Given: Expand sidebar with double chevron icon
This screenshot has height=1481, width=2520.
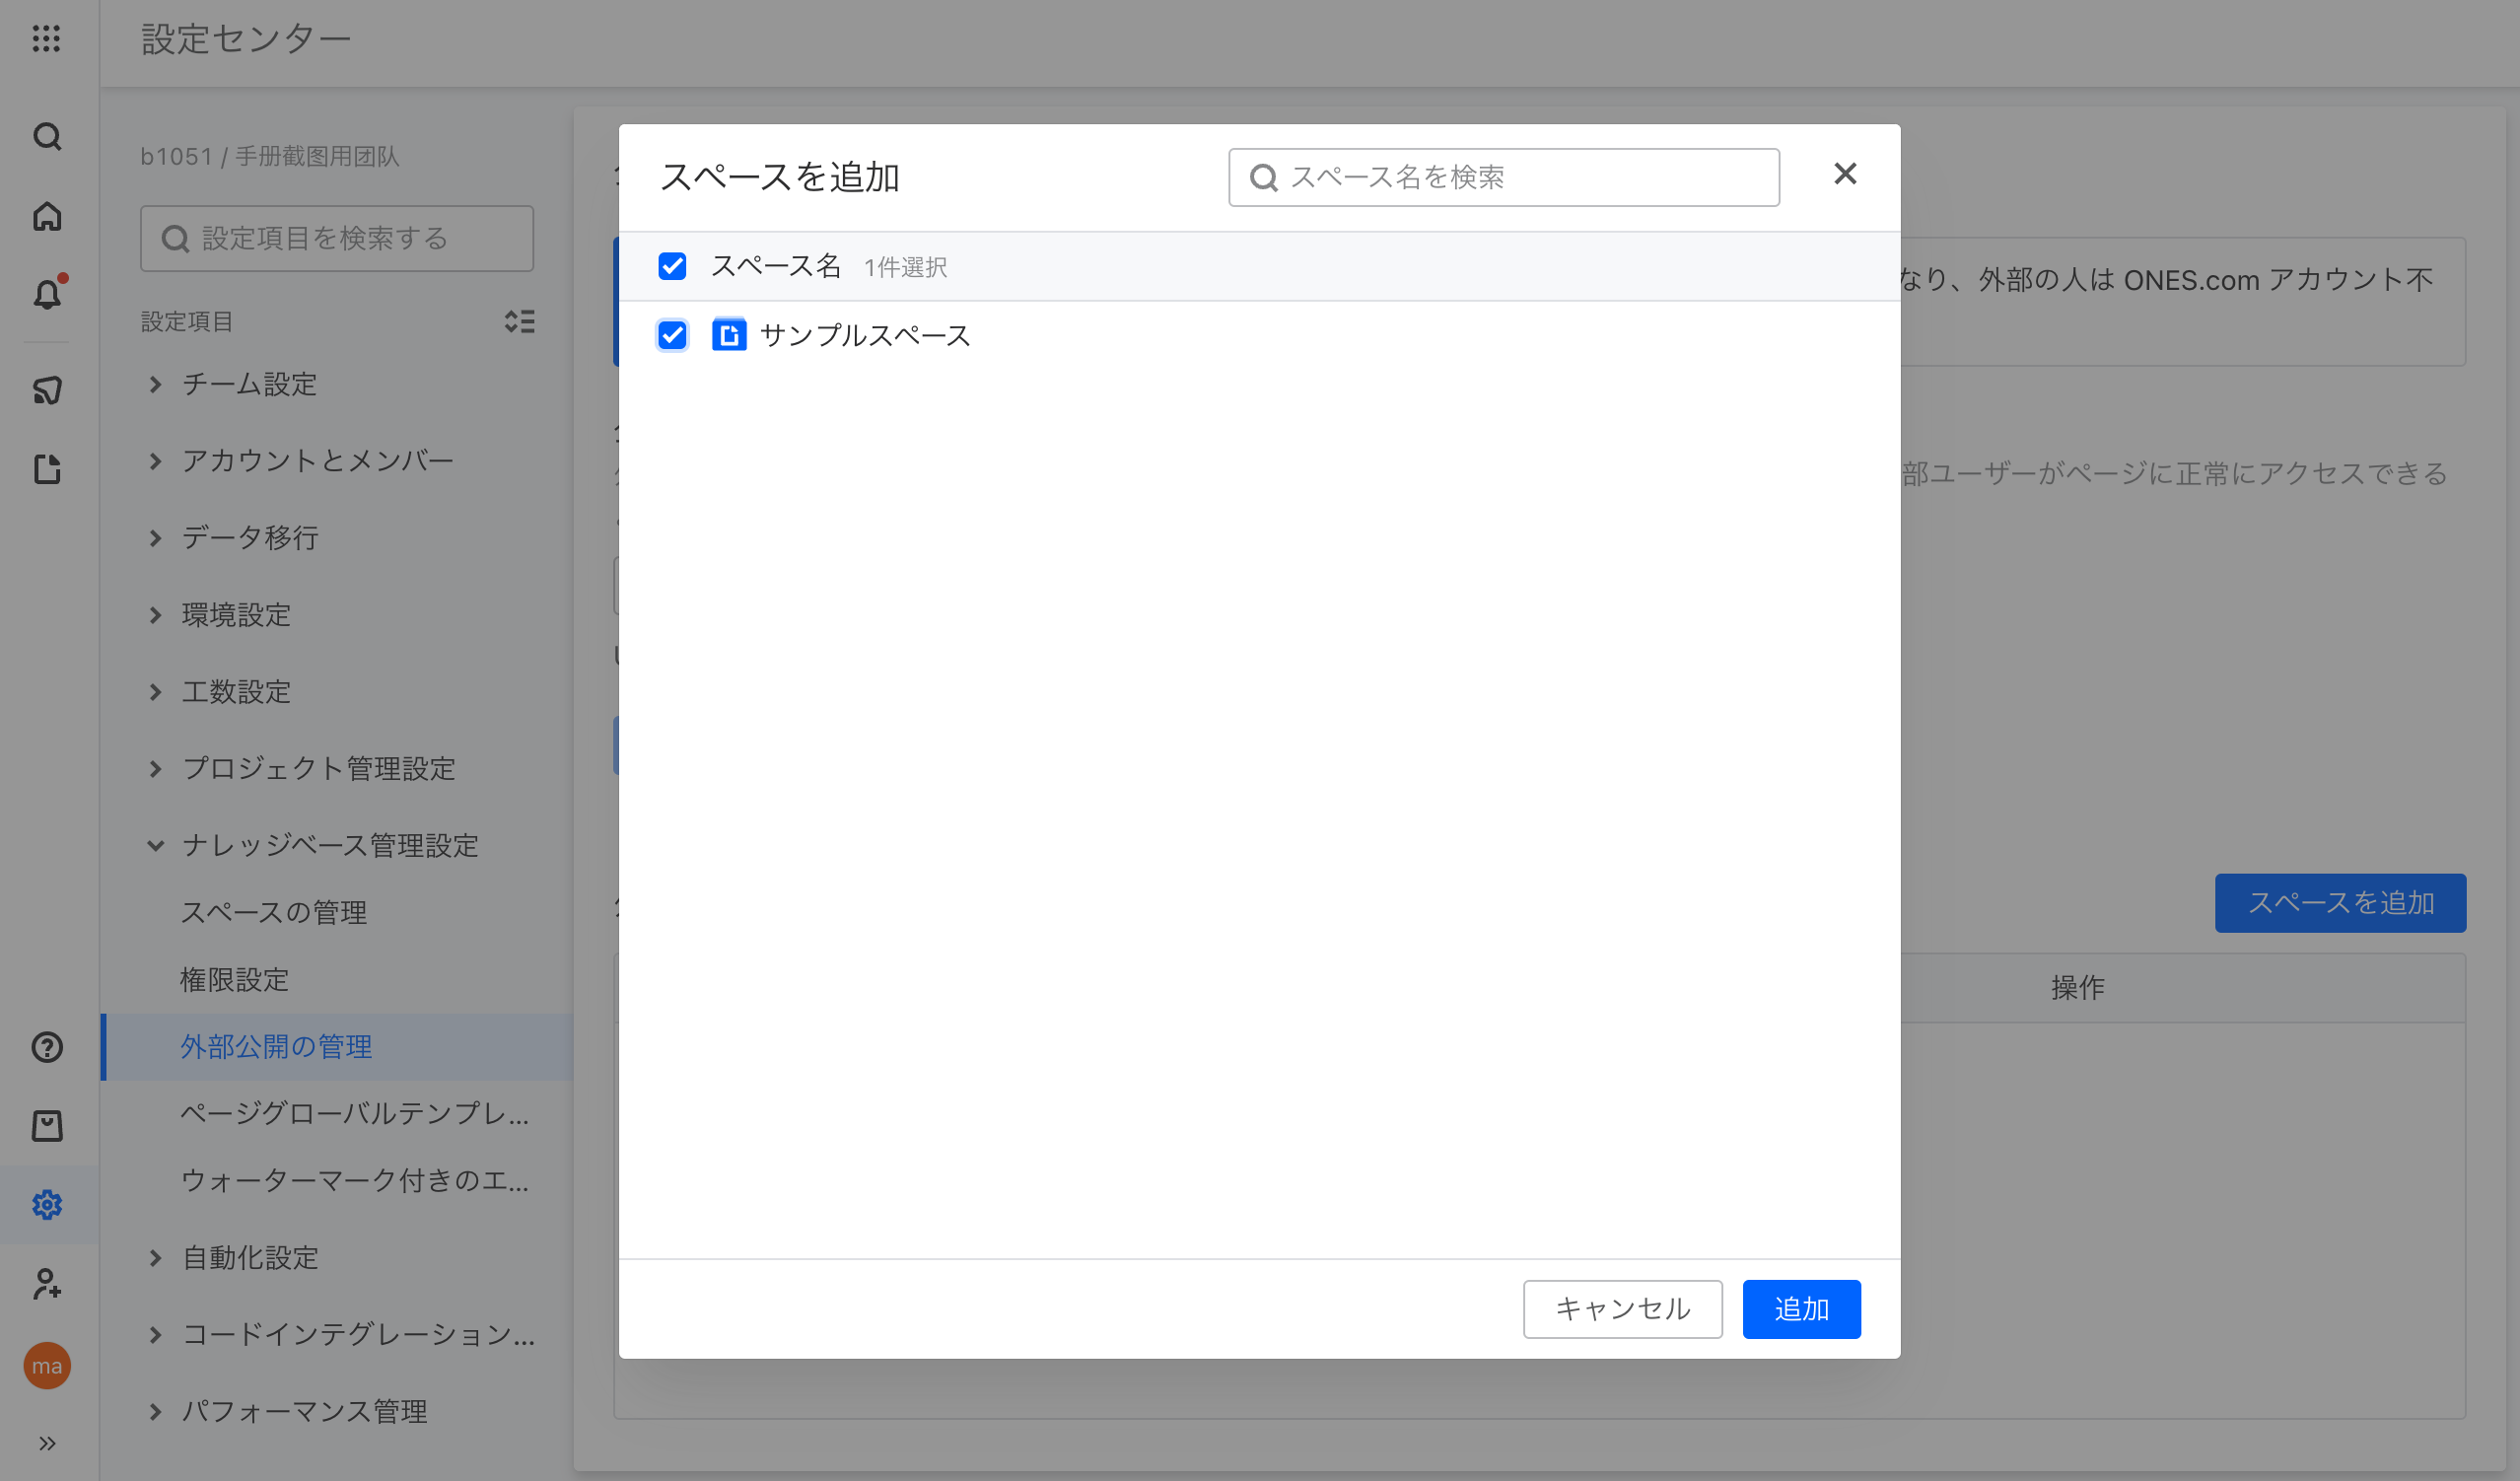Looking at the screenshot, I should click(47, 1443).
